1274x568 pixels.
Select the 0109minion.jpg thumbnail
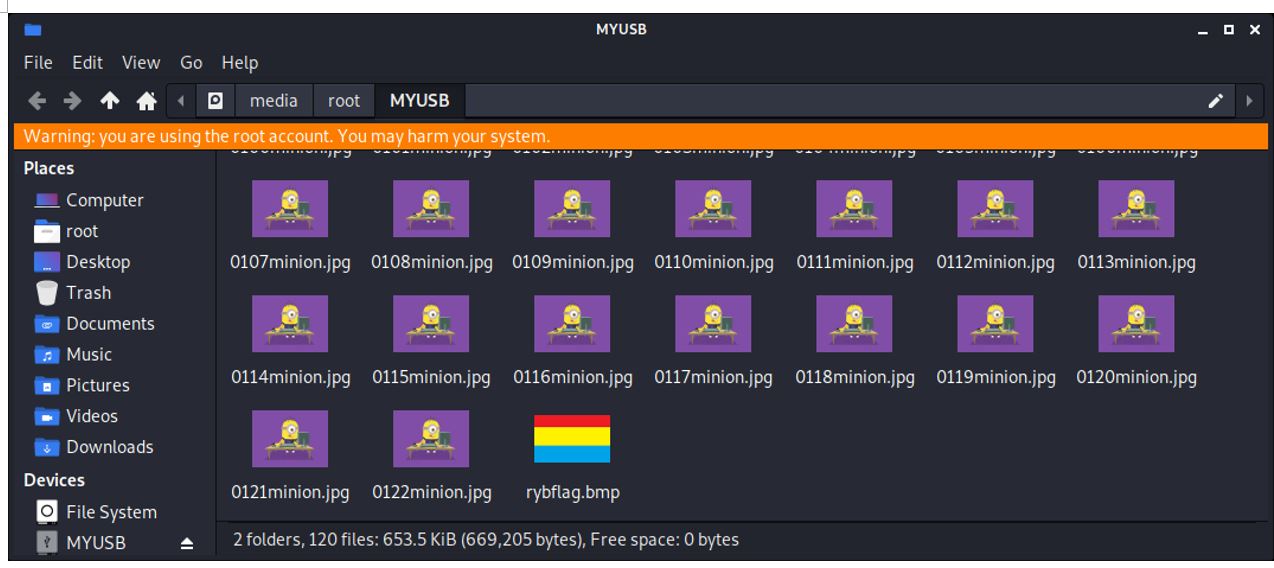click(572, 208)
